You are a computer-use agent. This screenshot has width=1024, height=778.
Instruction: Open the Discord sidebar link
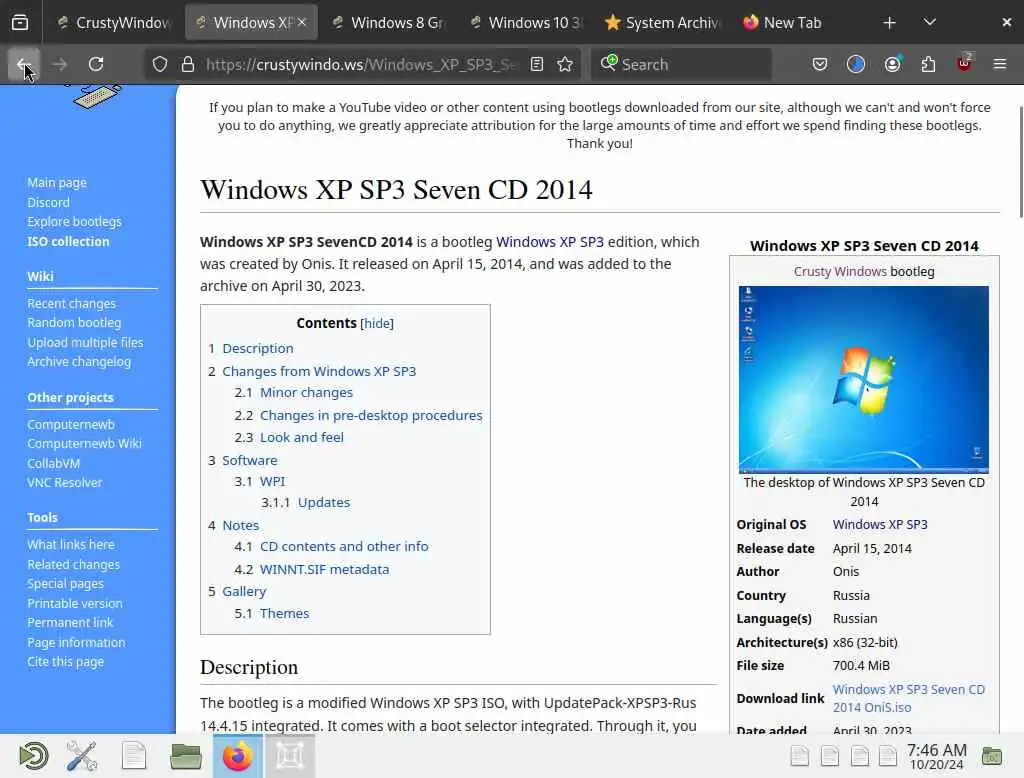point(48,203)
